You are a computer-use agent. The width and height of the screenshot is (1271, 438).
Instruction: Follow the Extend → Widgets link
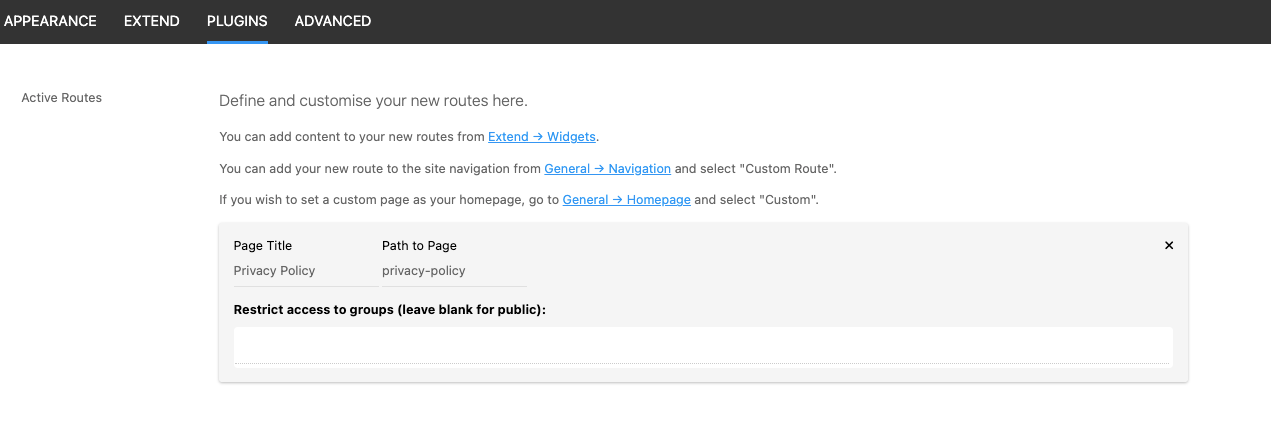point(542,136)
